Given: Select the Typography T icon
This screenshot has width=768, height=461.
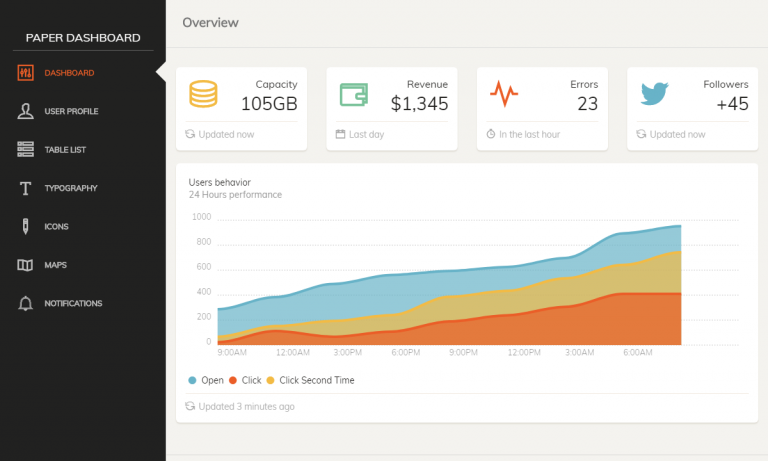Looking at the screenshot, I should pos(25,188).
